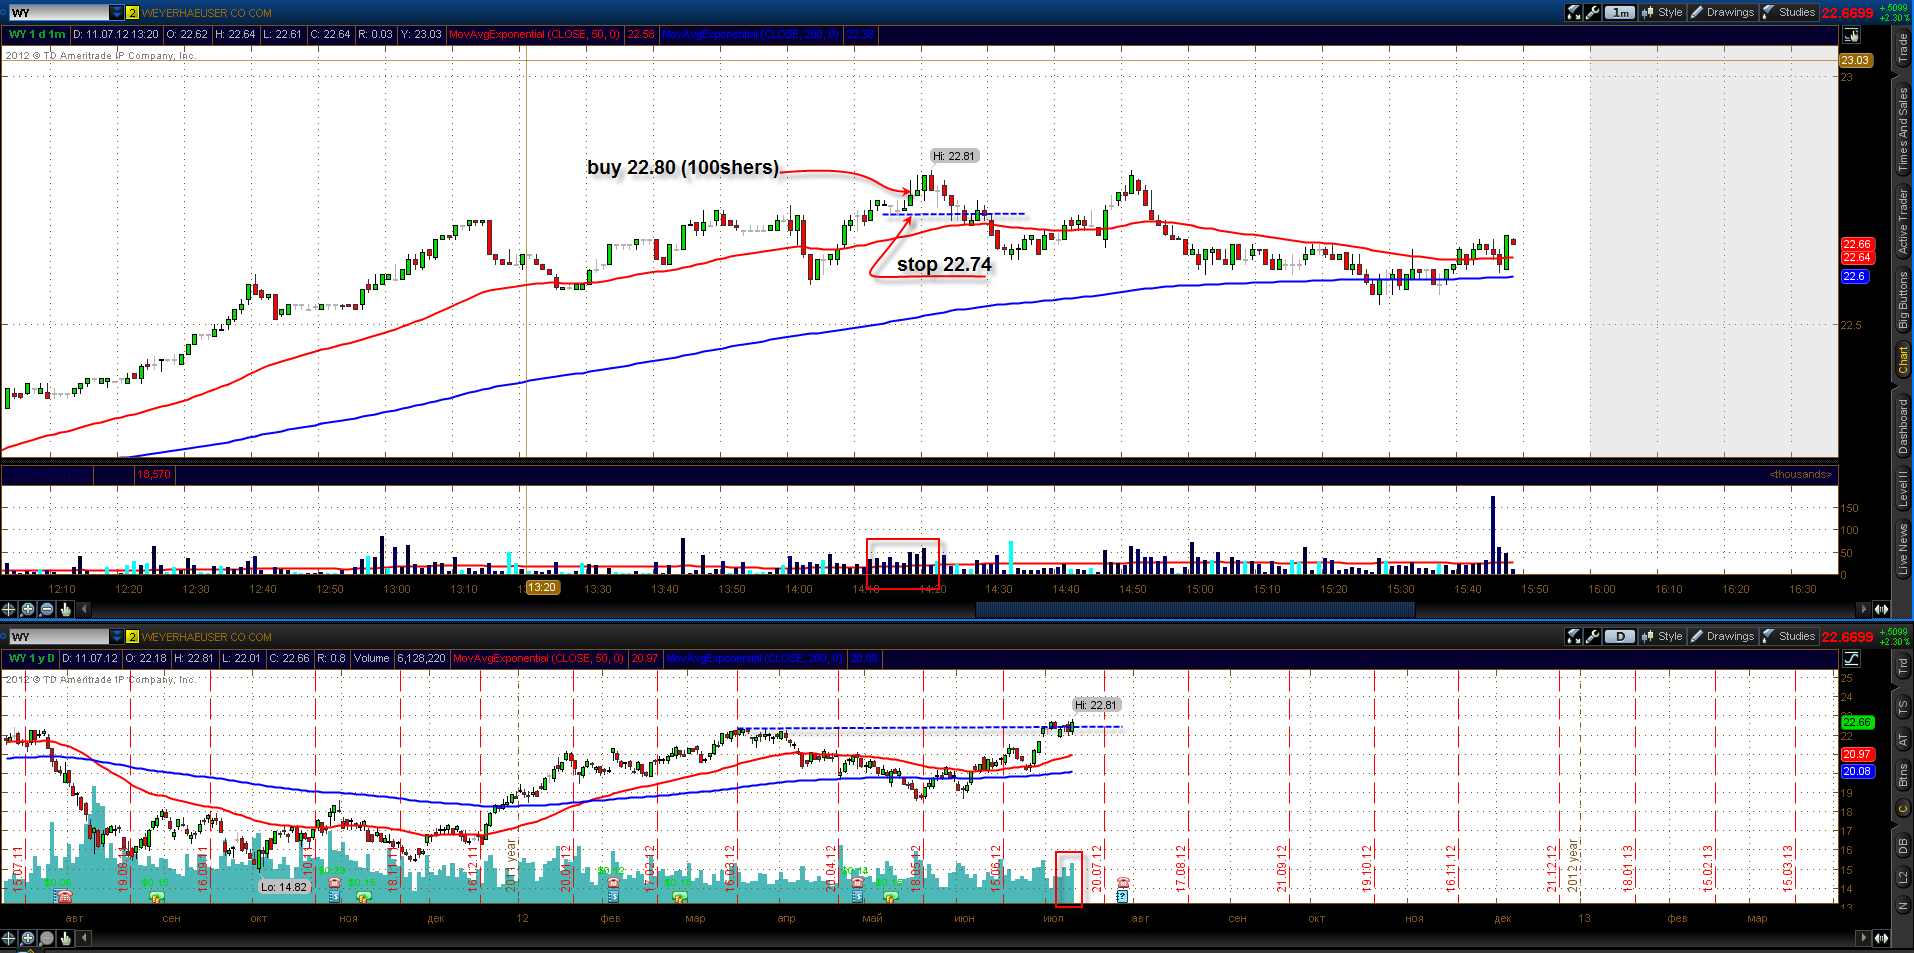1914x953 pixels.
Task: Open Btns side tab on lower chart
Action: pos(1903,775)
